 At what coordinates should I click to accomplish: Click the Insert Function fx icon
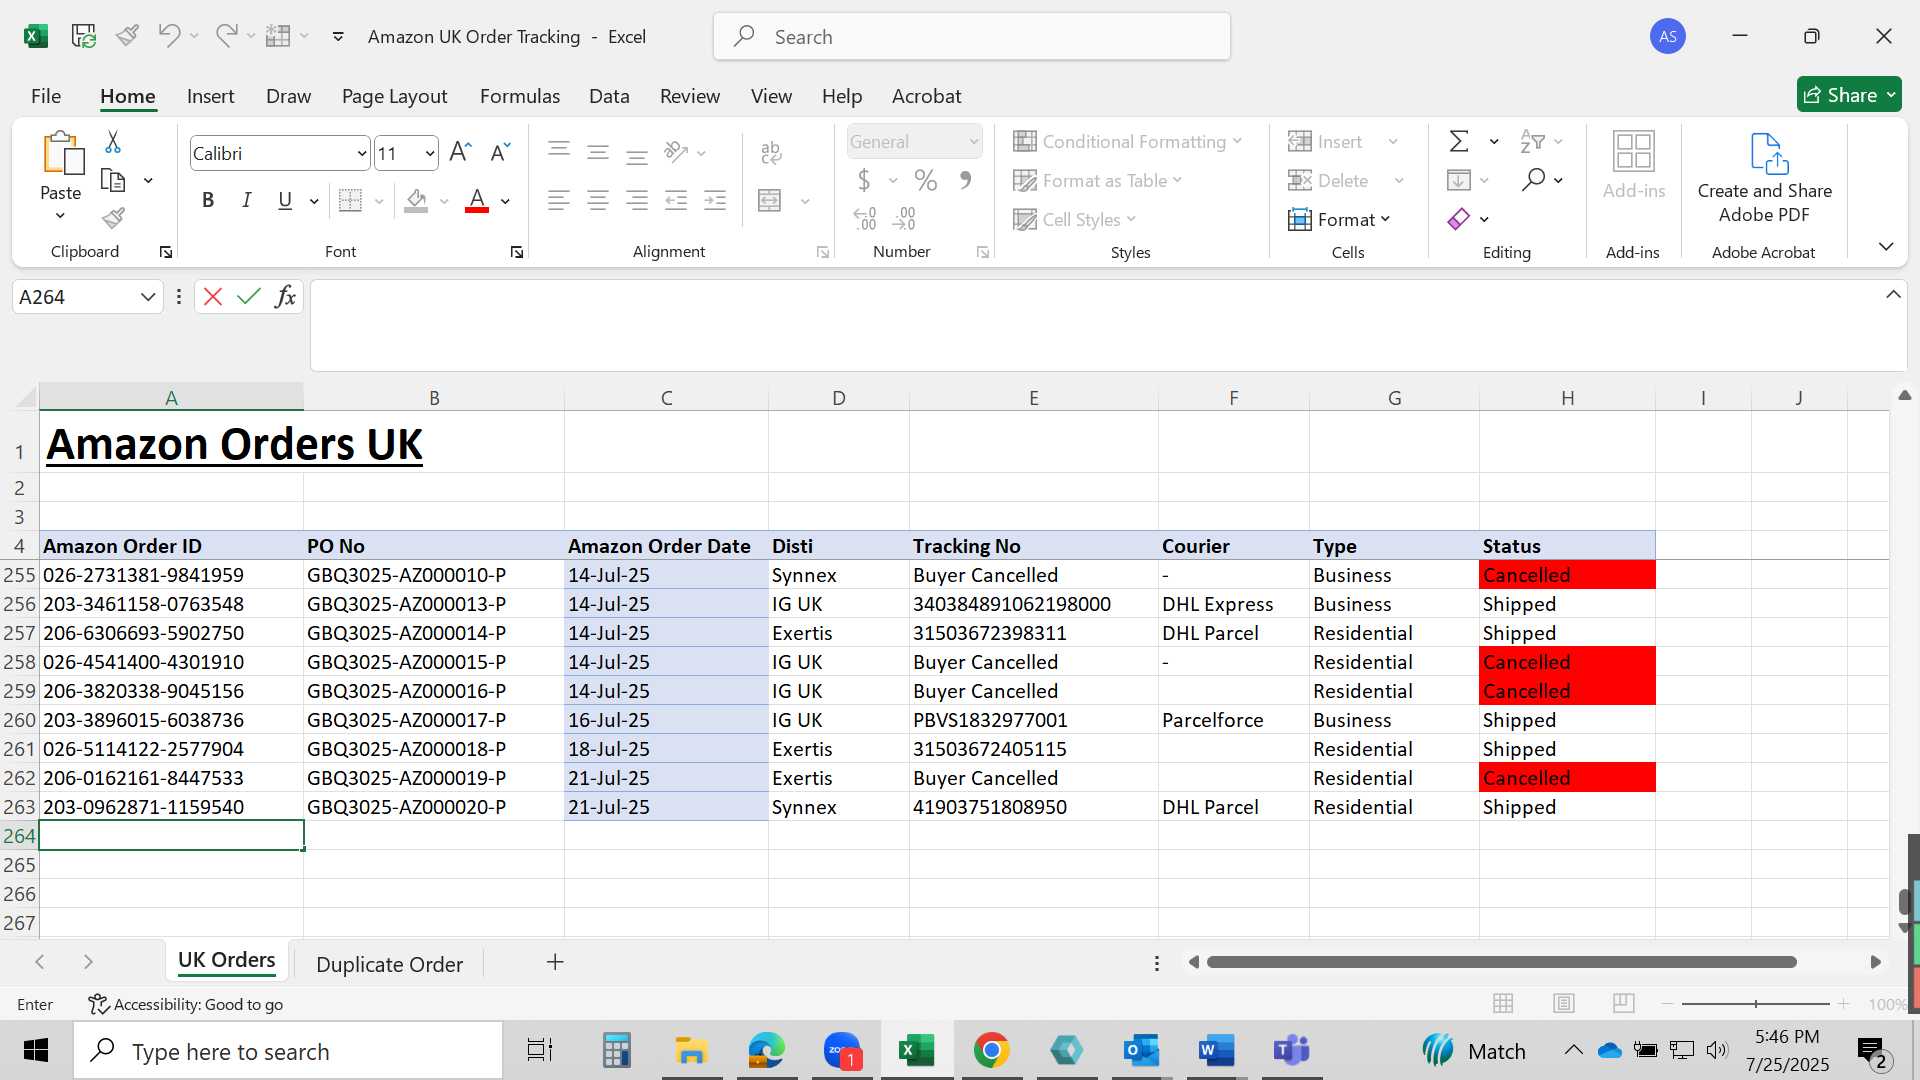[285, 296]
